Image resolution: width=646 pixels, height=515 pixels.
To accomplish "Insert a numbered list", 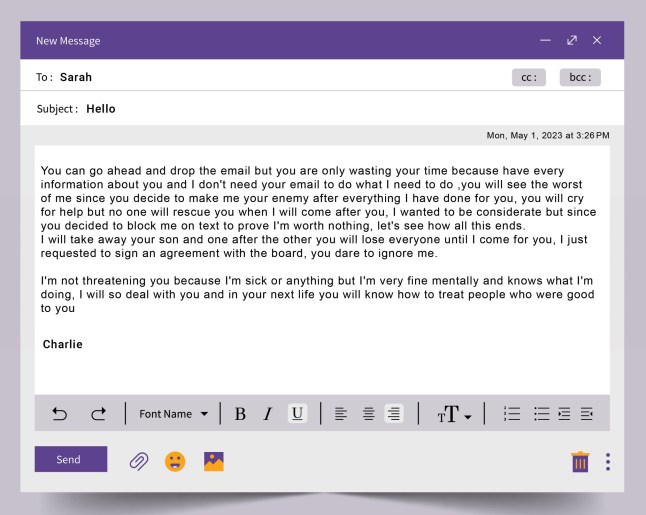I will click(512, 414).
